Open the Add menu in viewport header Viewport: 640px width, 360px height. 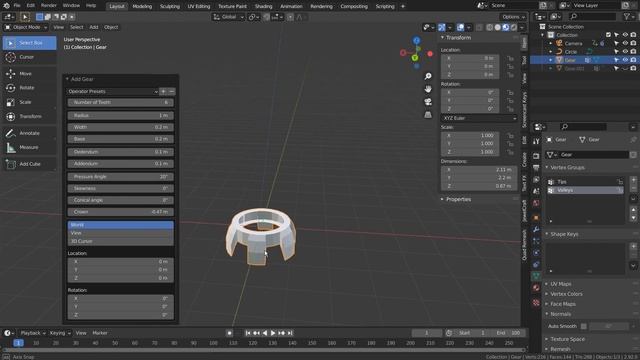[x=93, y=27]
